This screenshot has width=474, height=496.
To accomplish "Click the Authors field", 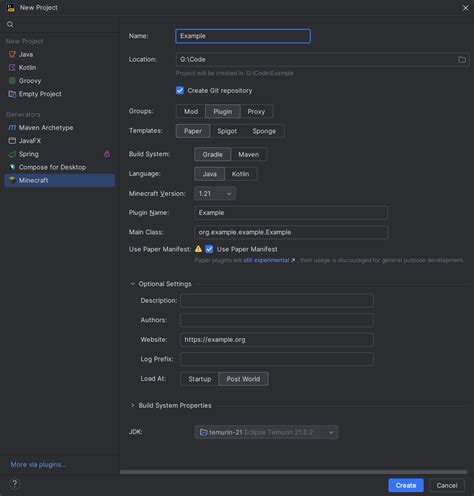I will click(x=277, y=320).
